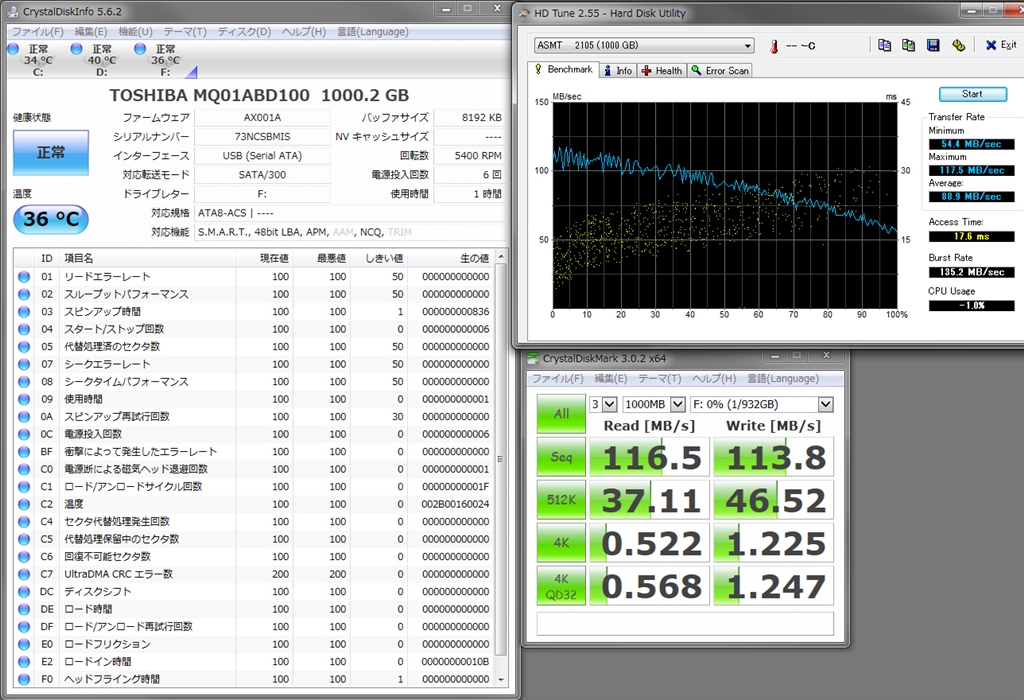Click the empty comment field below benchmark results
The width and height of the screenshot is (1024, 700).
coord(685,624)
